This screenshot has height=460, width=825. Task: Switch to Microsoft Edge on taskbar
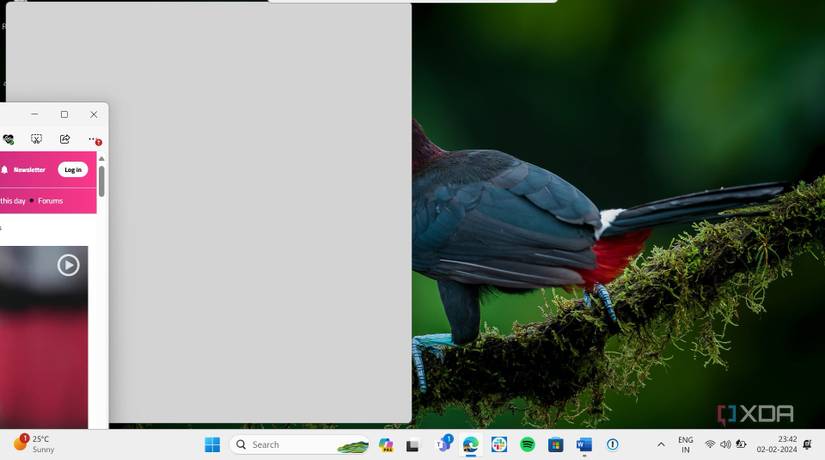(470, 445)
